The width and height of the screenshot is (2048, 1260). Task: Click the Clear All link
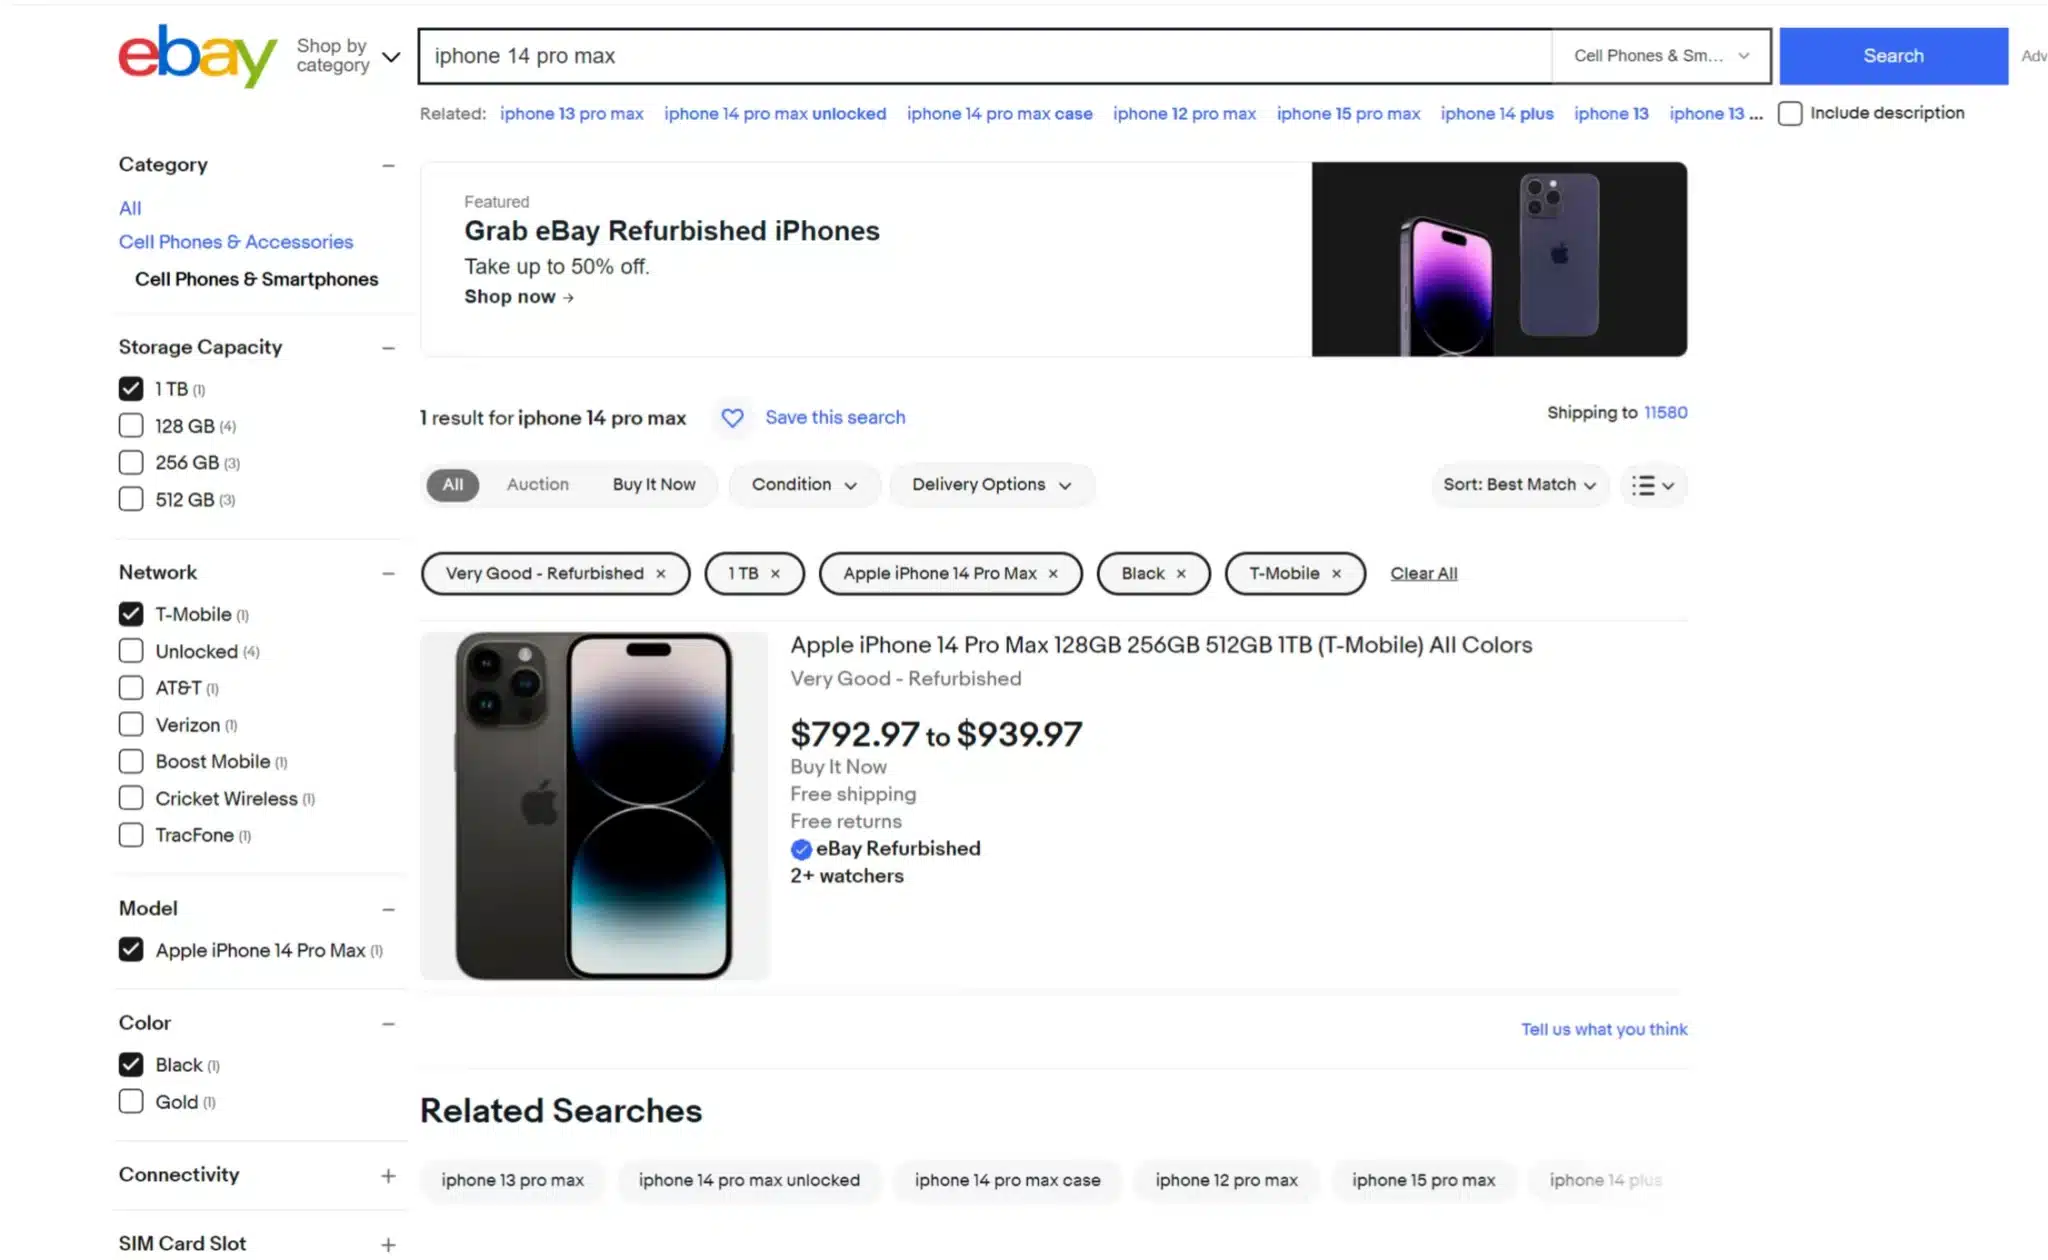1423,572
